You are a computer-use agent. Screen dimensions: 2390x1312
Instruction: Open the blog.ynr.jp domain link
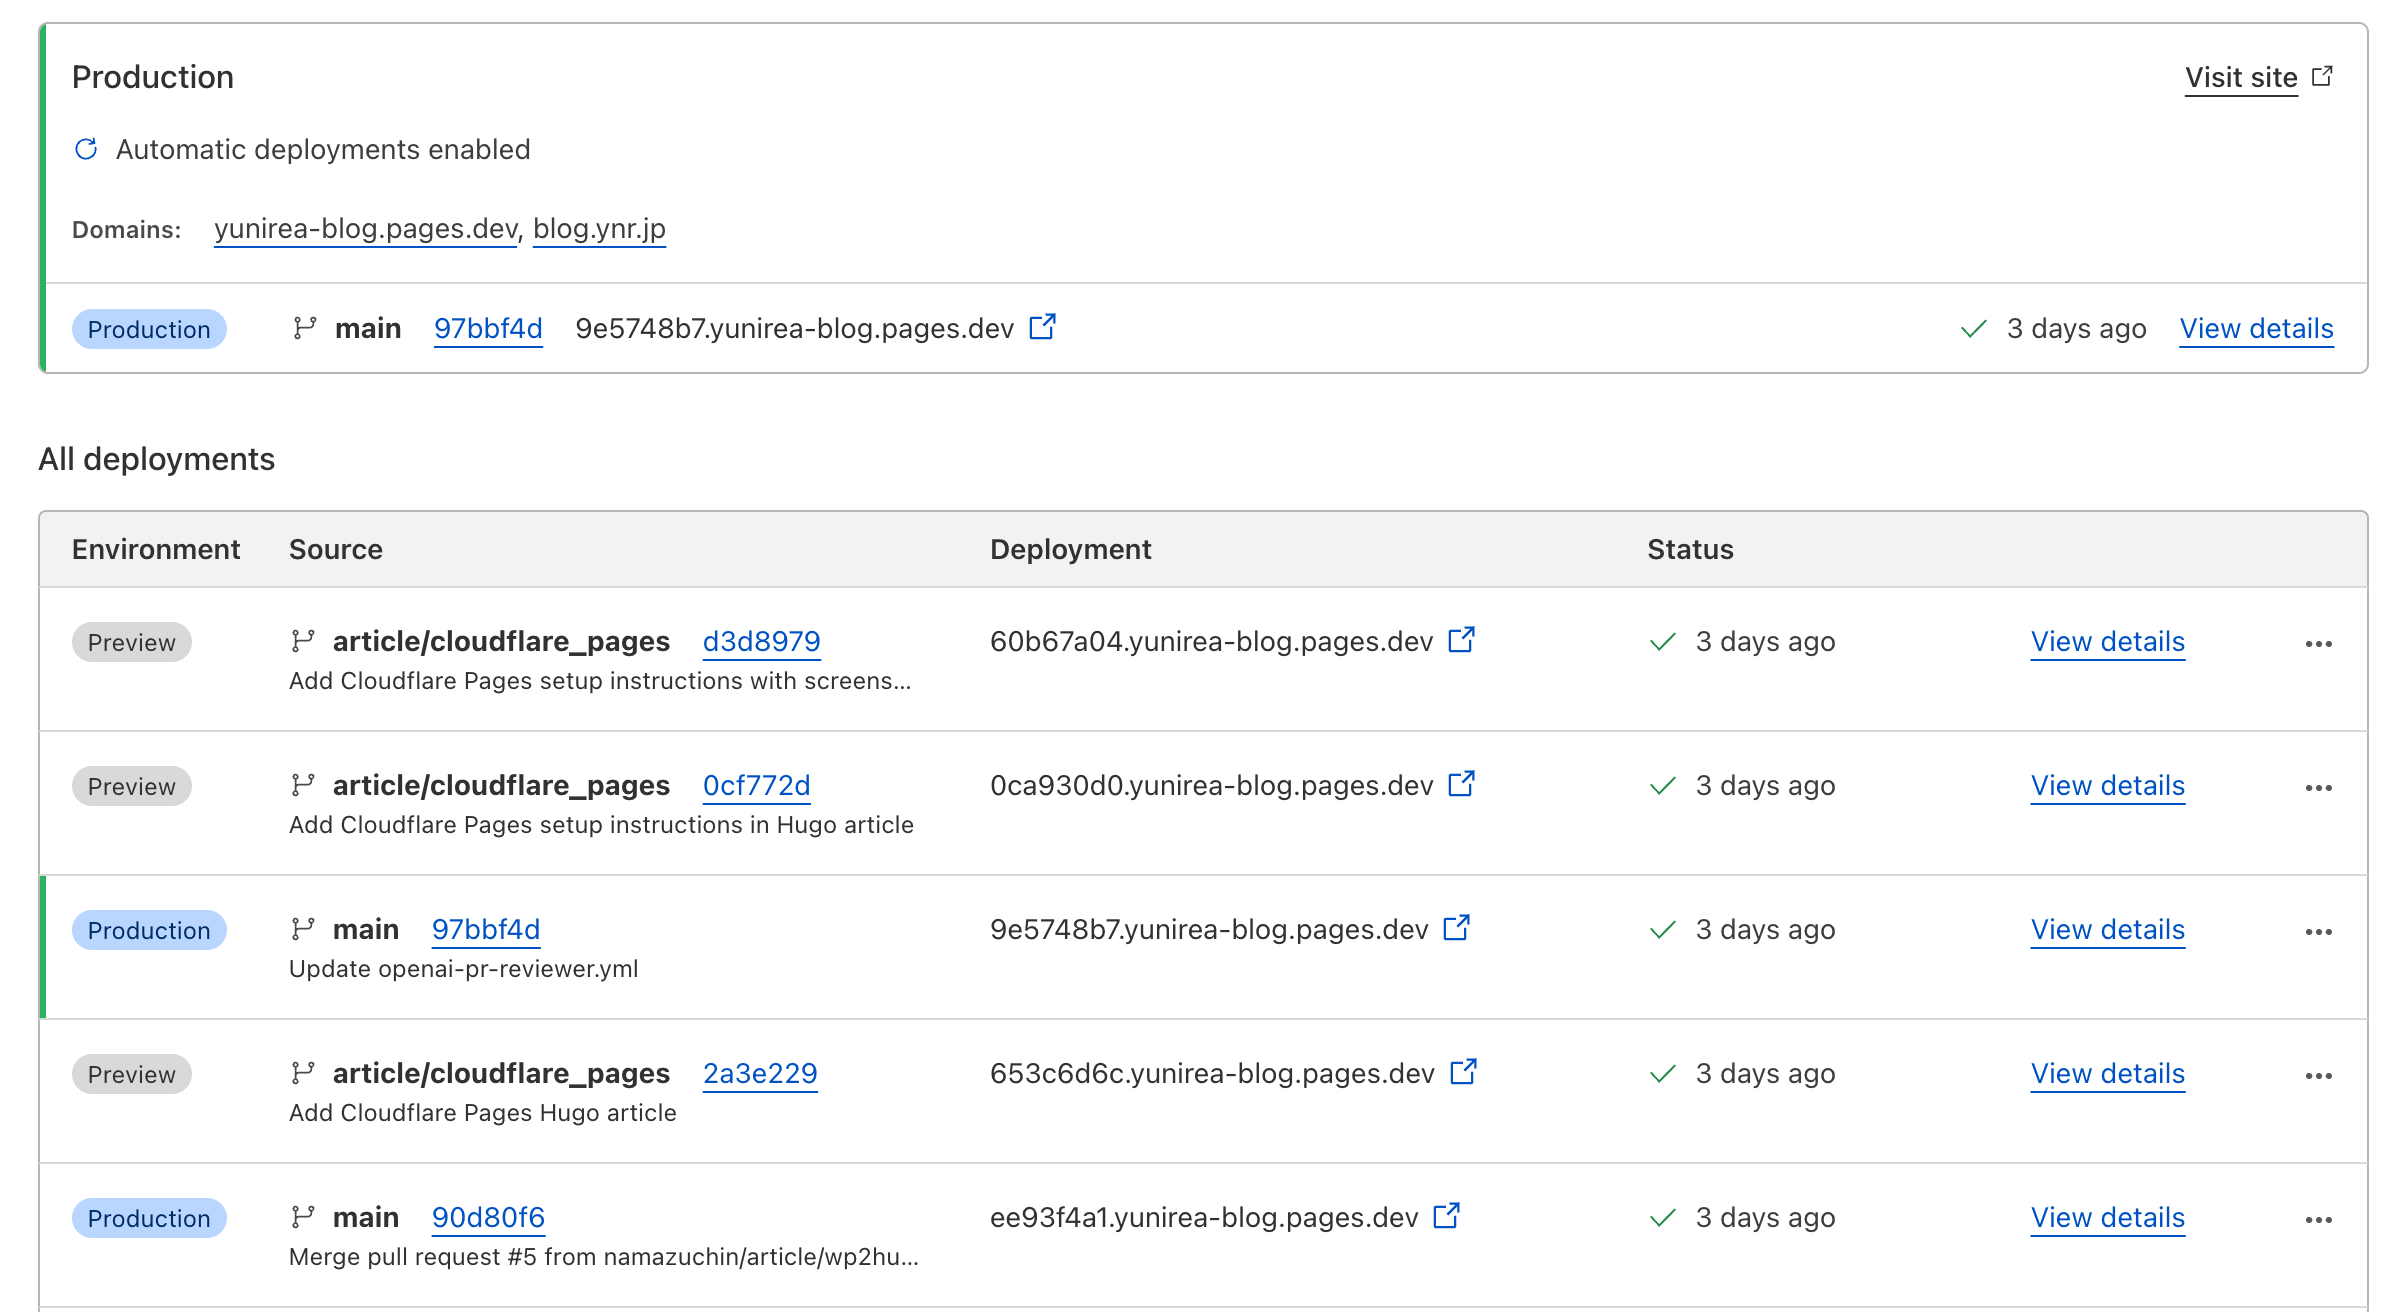coord(599,229)
